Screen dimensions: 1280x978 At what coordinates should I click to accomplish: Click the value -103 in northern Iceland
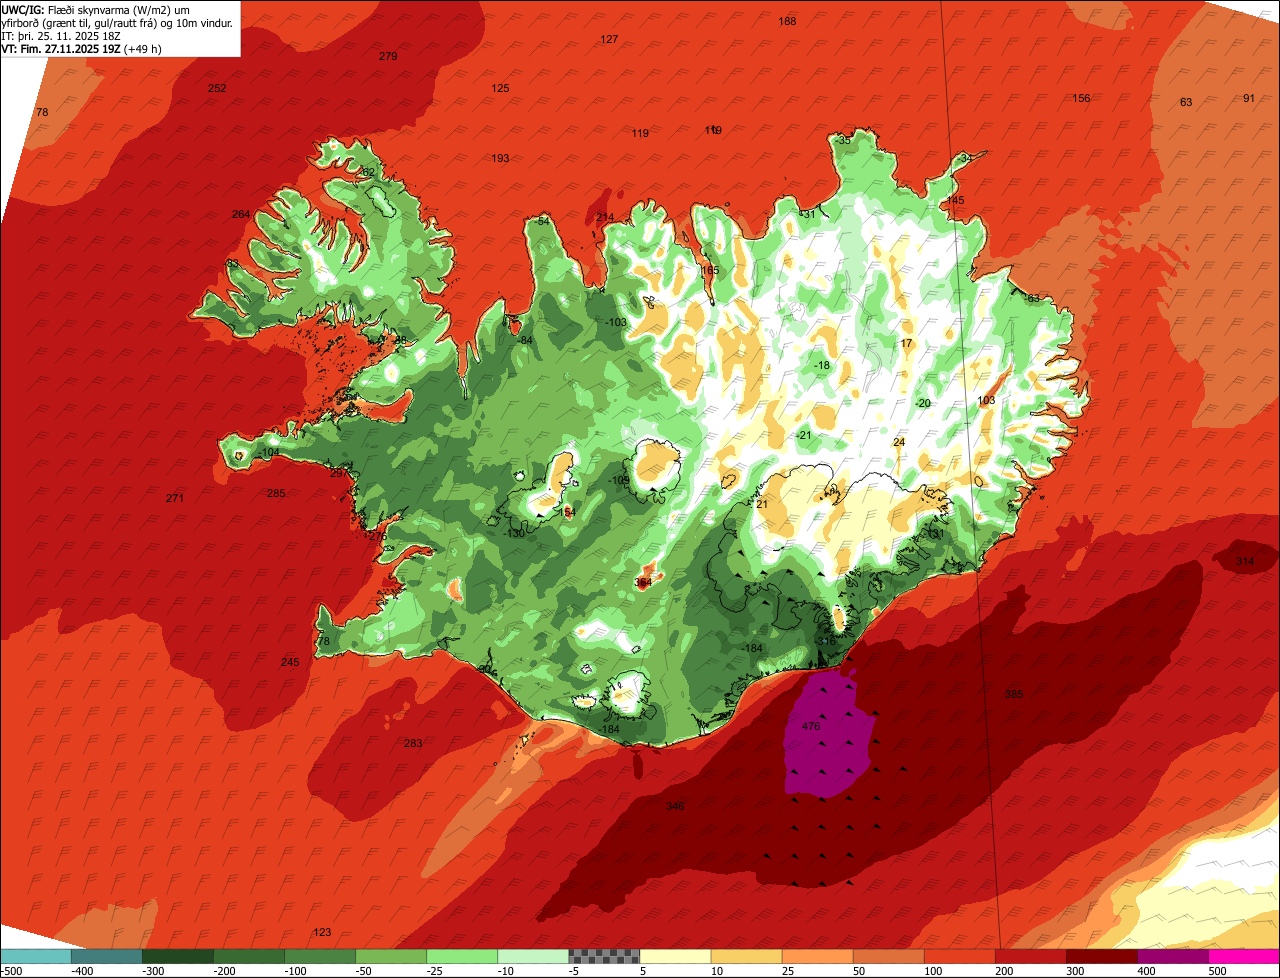[x=616, y=323]
